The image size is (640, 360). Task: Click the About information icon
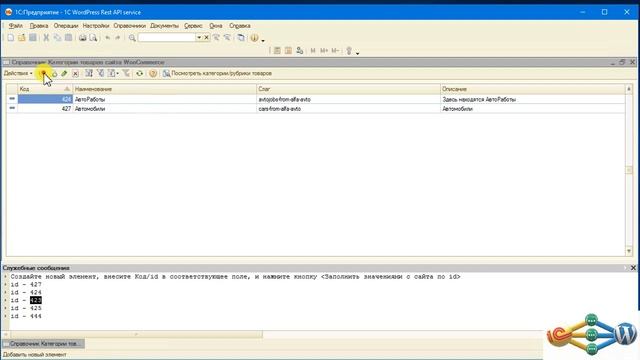pos(254,38)
